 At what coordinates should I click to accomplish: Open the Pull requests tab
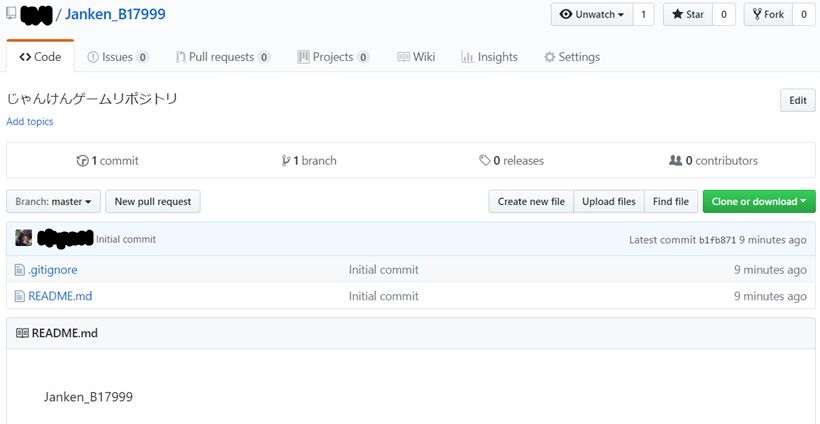[x=222, y=57]
